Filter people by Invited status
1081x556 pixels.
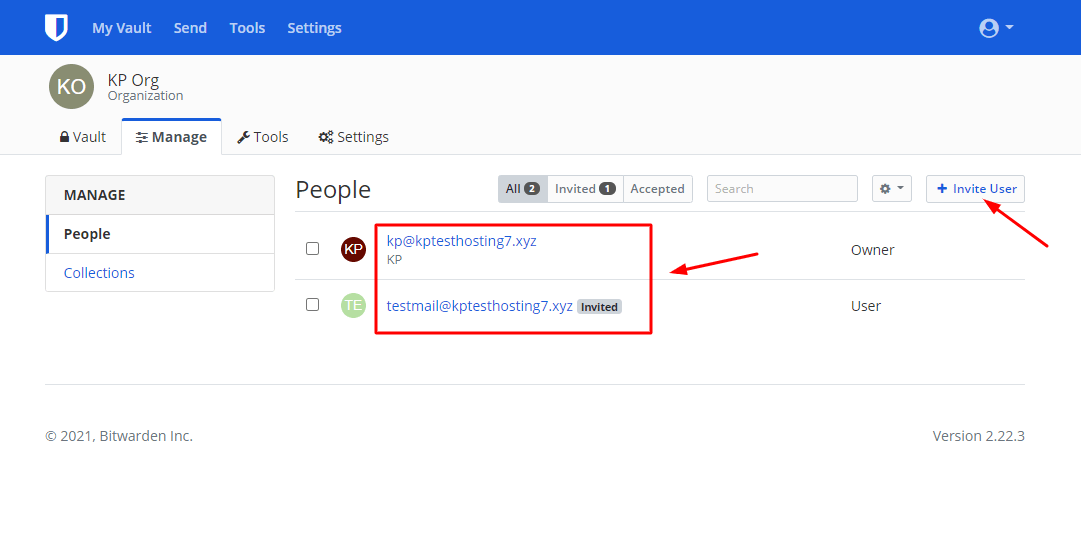tap(585, 188)
